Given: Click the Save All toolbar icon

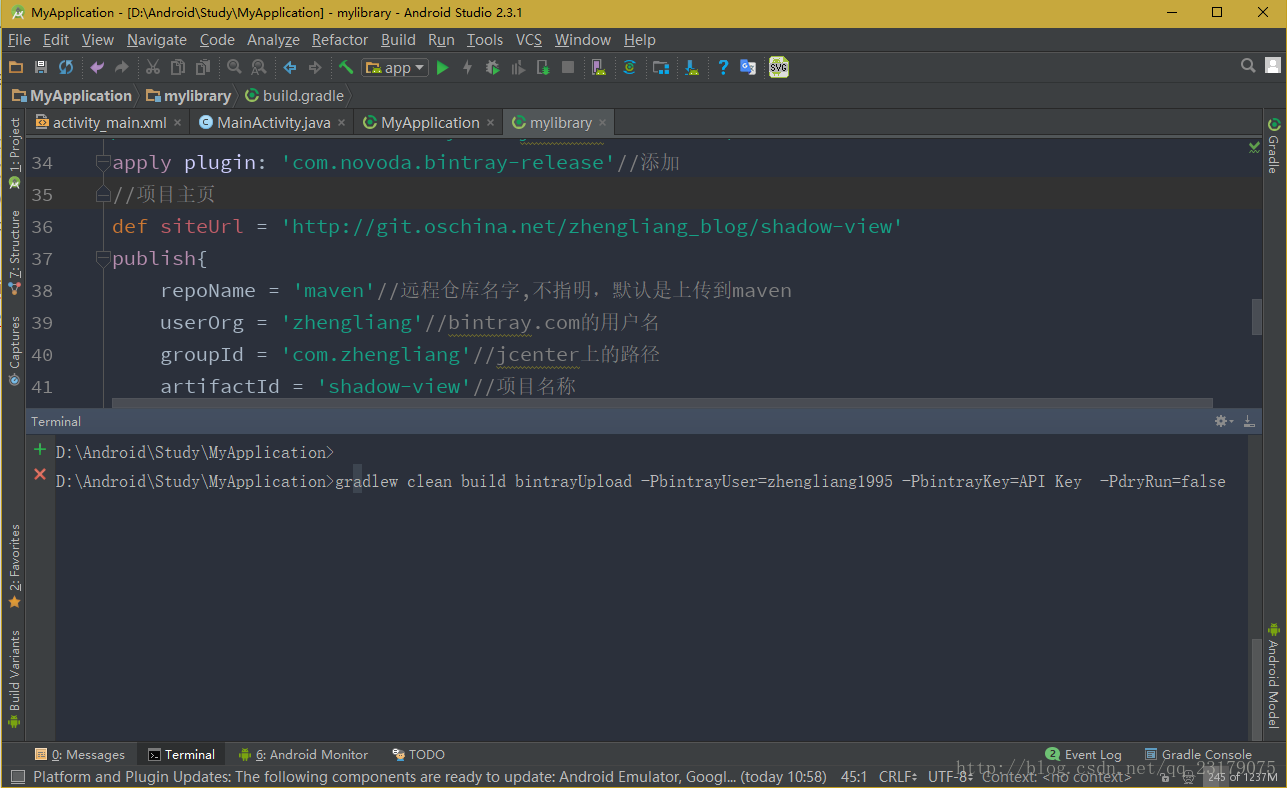Looking at the screenshot, I should (x=41, y=67).
